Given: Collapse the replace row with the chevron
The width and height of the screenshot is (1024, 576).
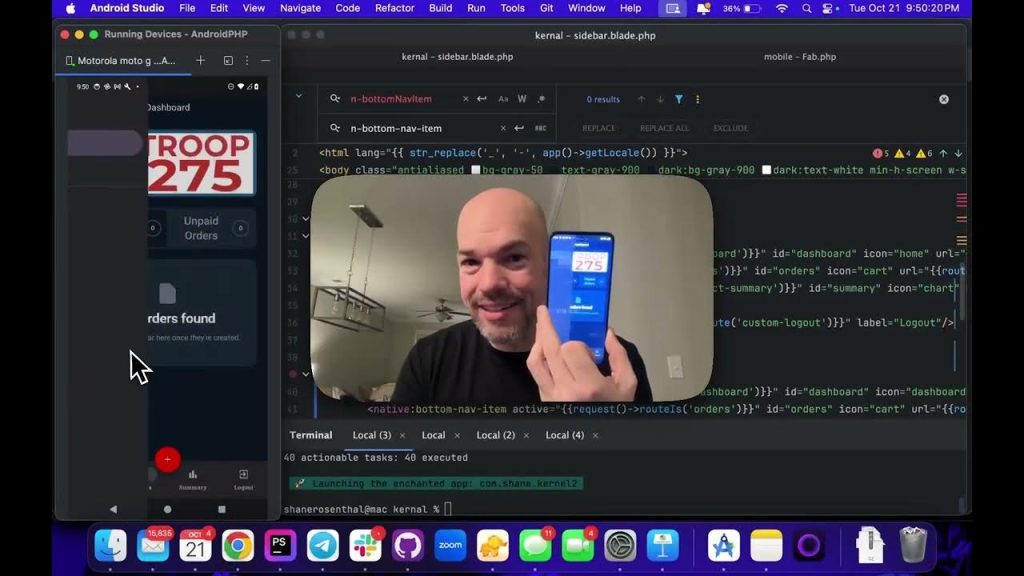Looking at the screenshot, I should 298,98.
